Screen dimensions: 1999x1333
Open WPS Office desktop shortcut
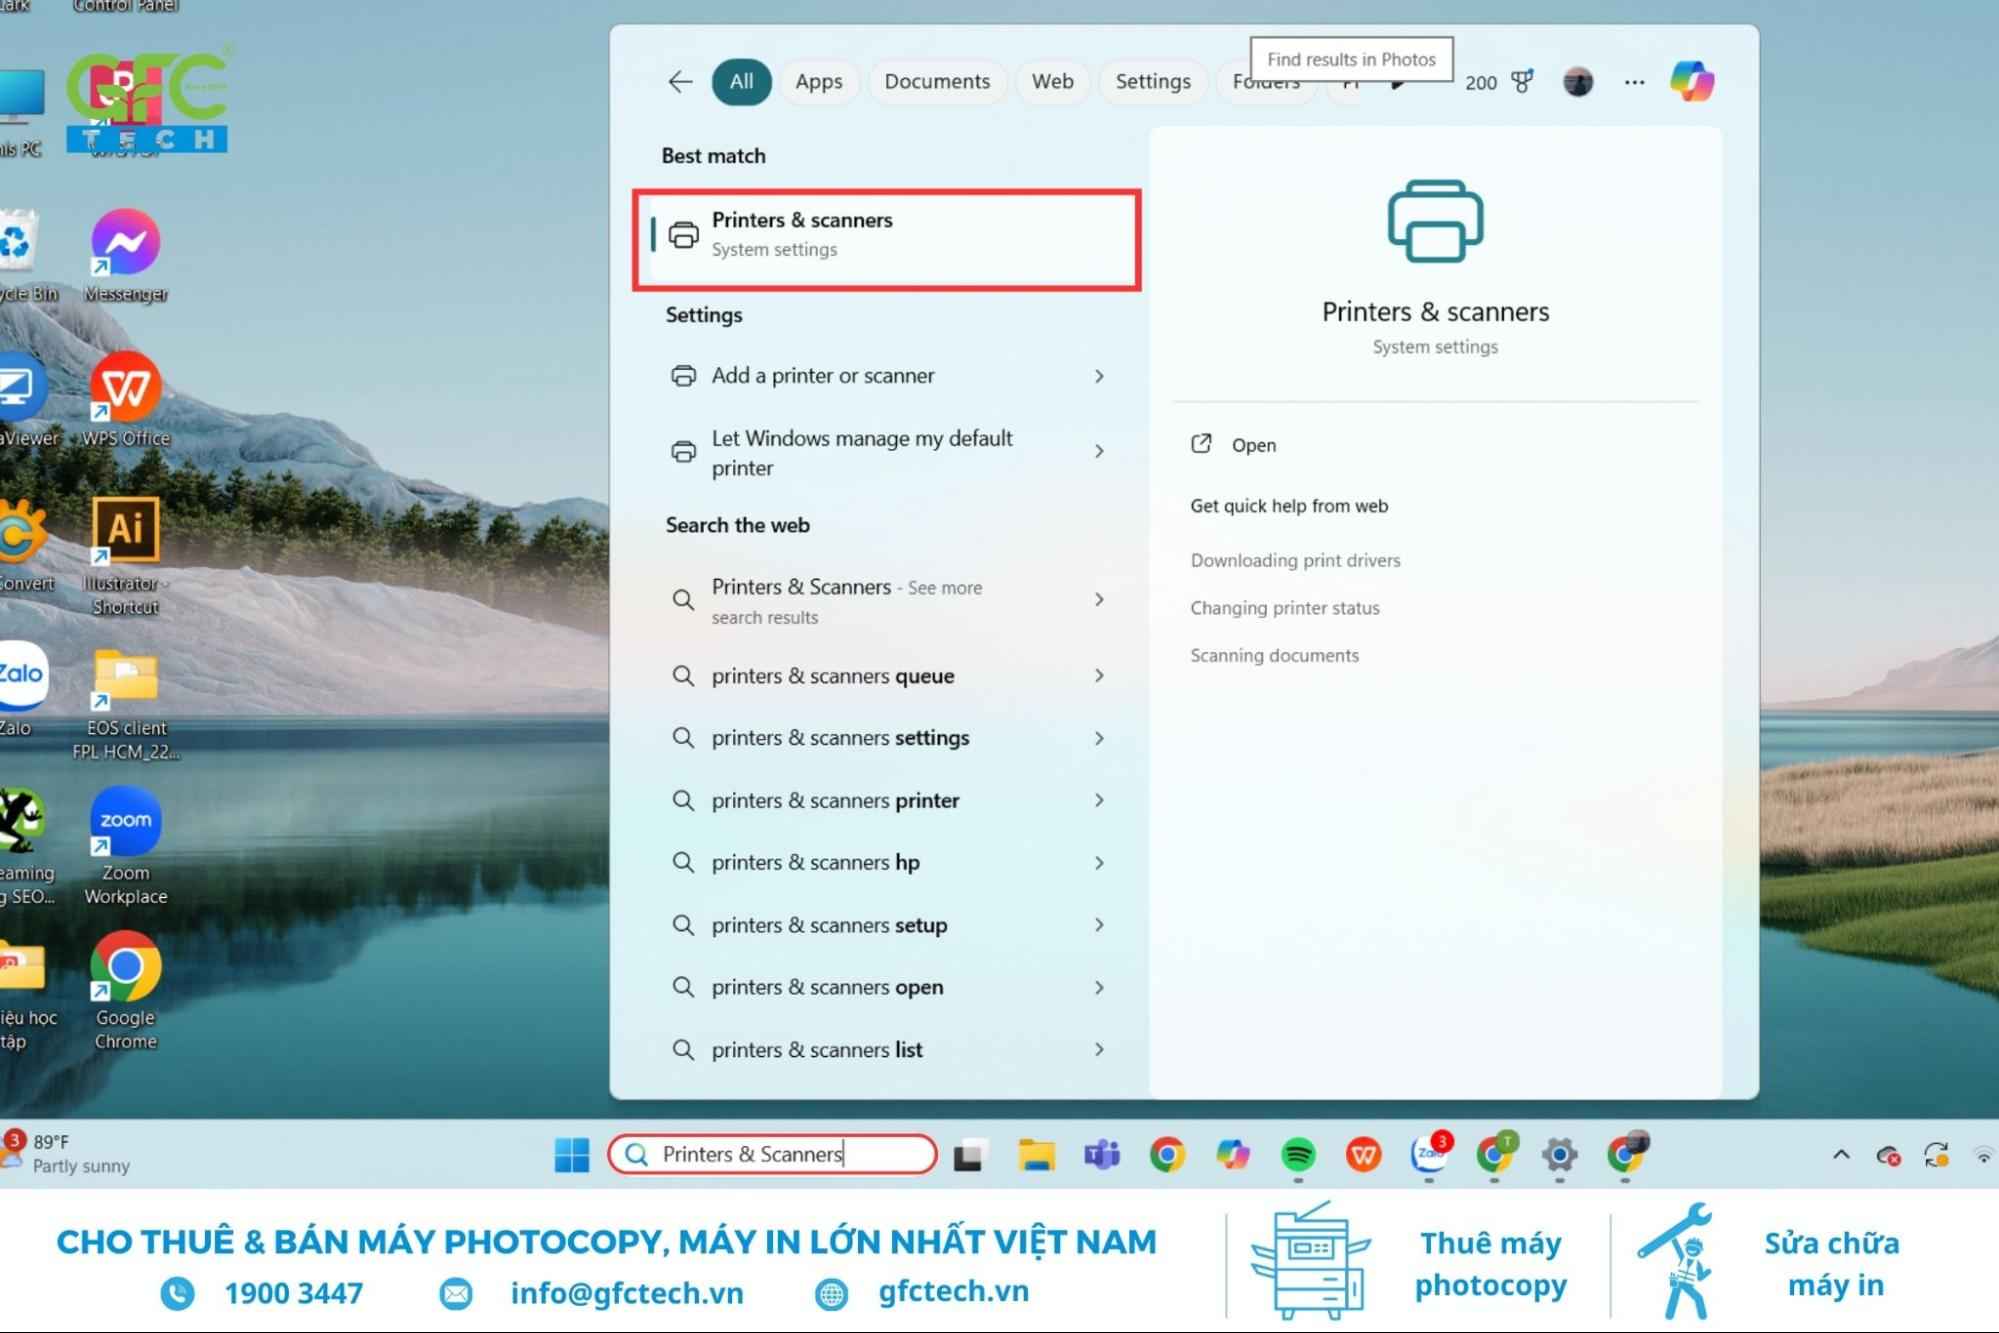125,400
